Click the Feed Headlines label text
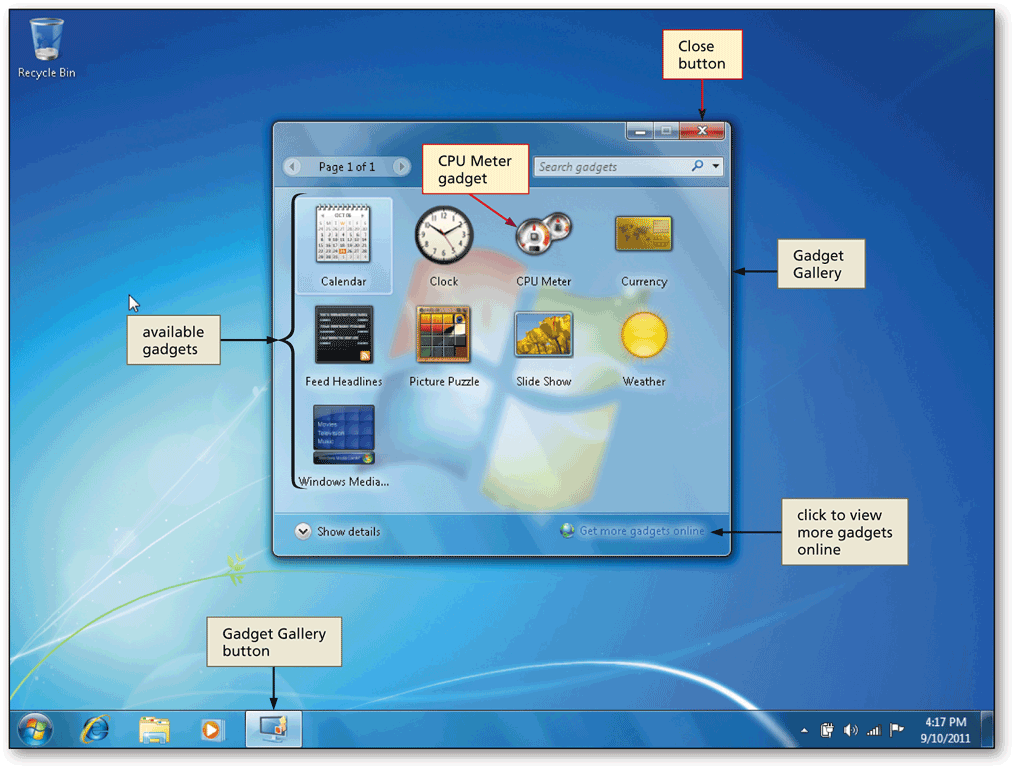The image size is (1014, 768). coord(343,381)
